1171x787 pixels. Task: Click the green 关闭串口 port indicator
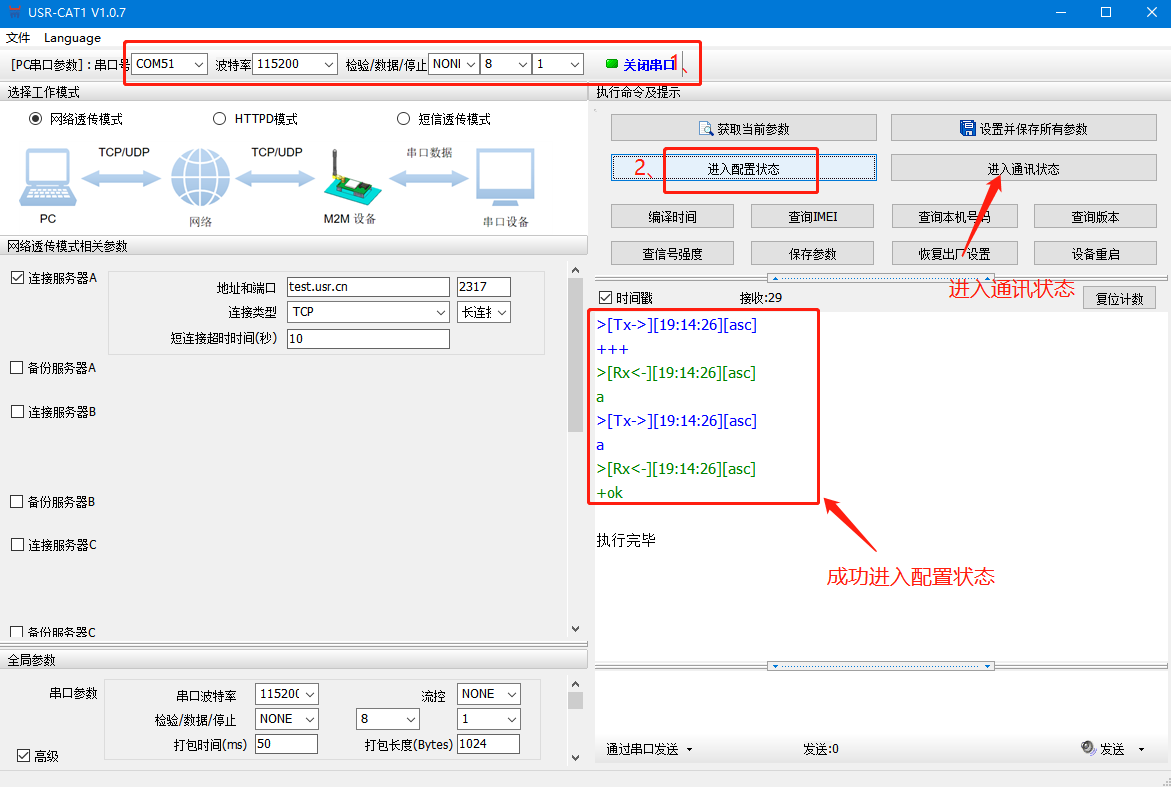[x=612, y=64]
